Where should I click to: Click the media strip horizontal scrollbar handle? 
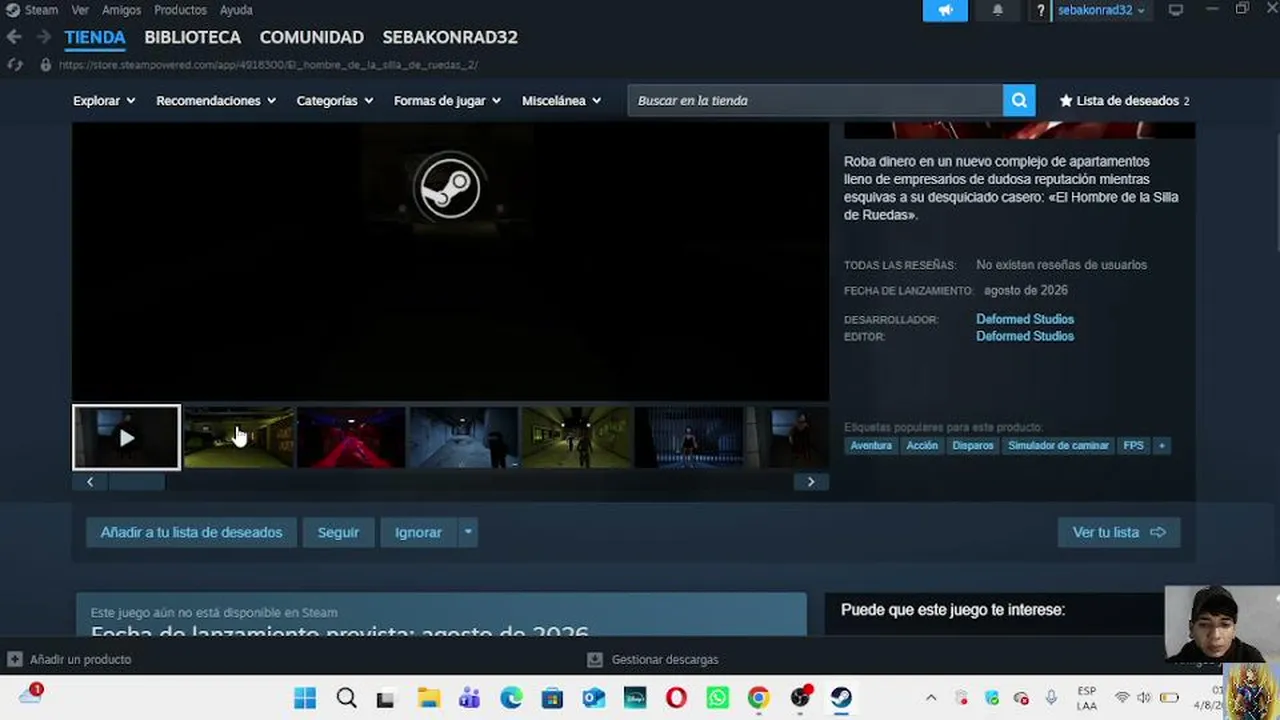click(x=136, y=482)
